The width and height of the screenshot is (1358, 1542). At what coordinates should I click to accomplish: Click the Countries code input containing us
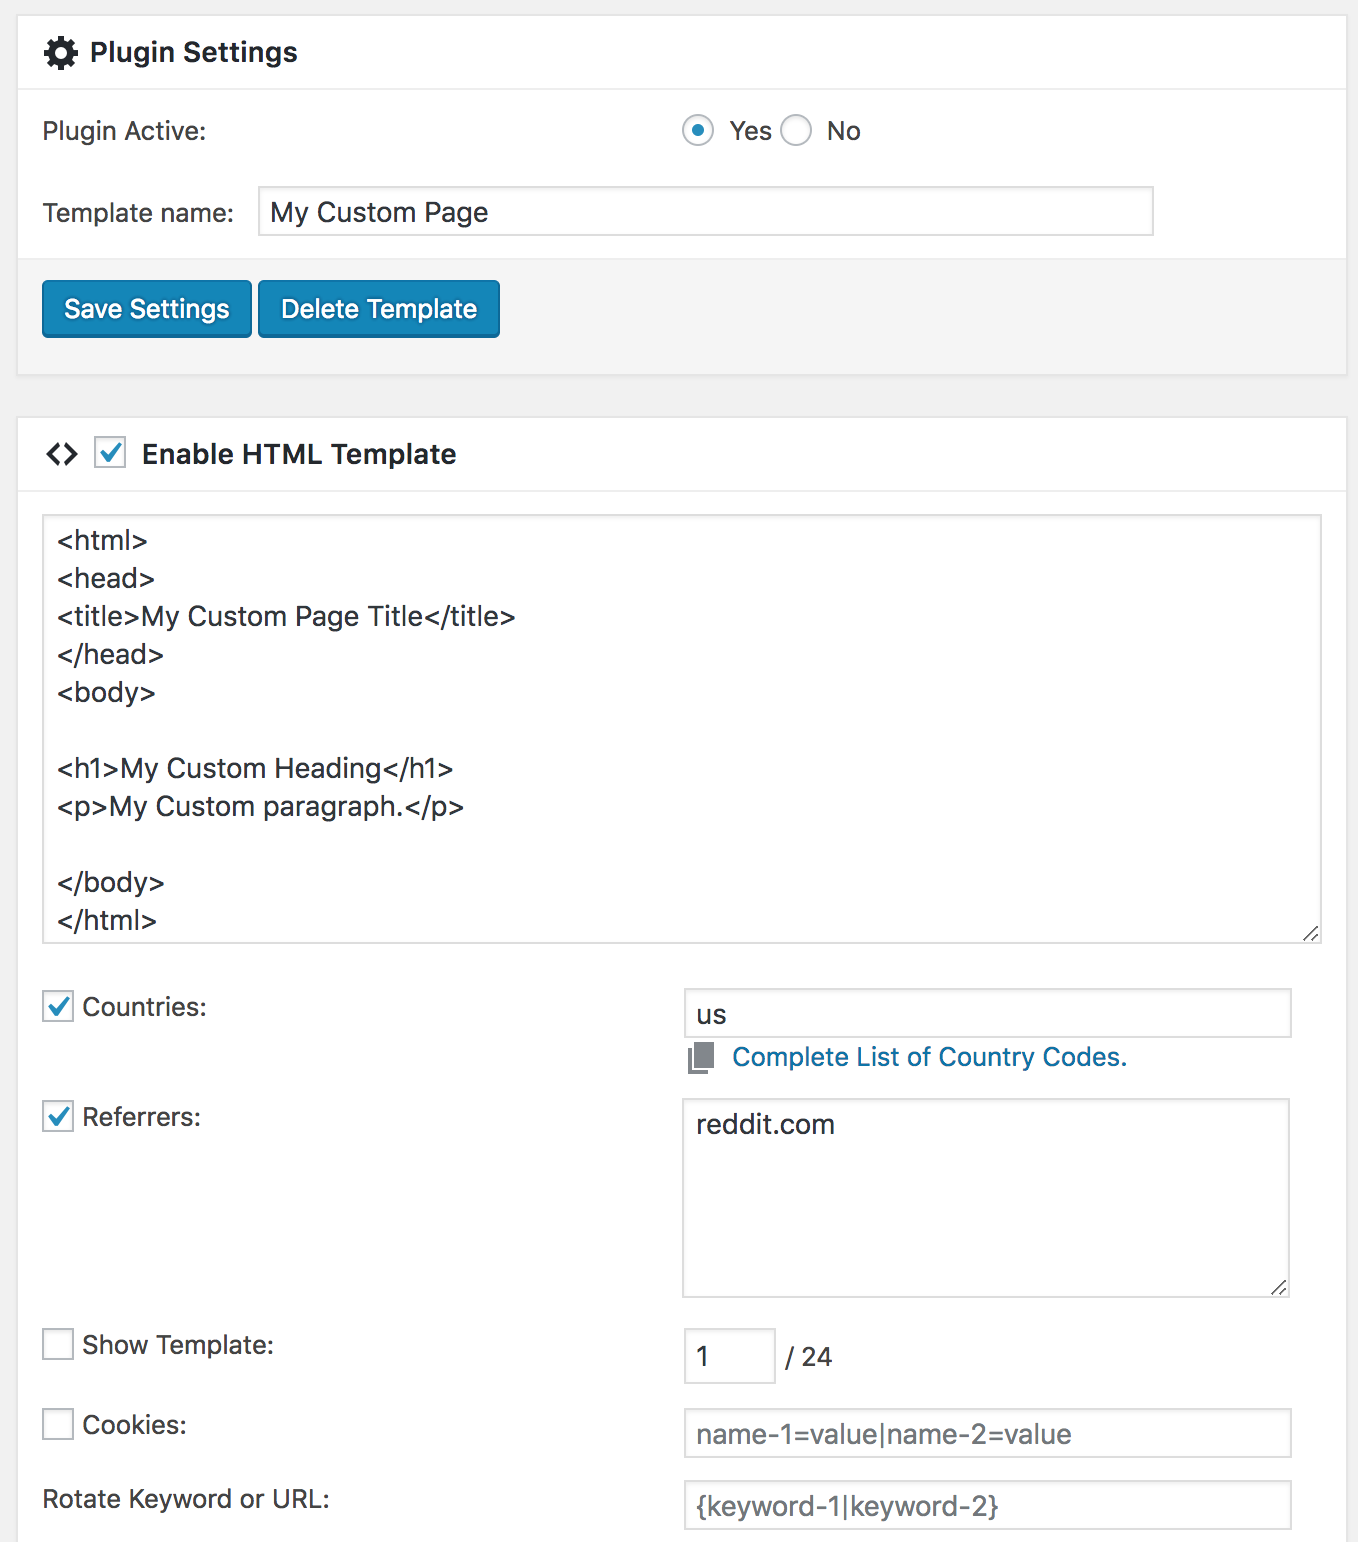[x=988, y=1013]
